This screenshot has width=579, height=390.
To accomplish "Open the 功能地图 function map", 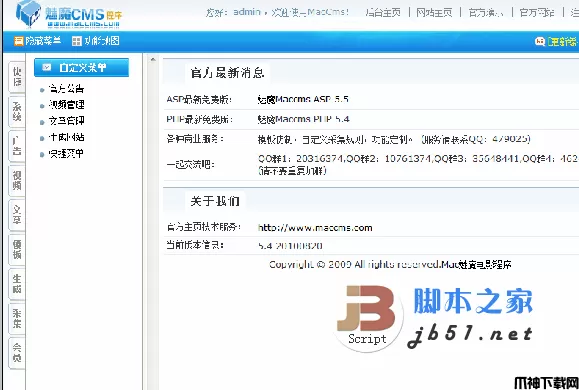I will pyautogui.click(x=102, y=41).
